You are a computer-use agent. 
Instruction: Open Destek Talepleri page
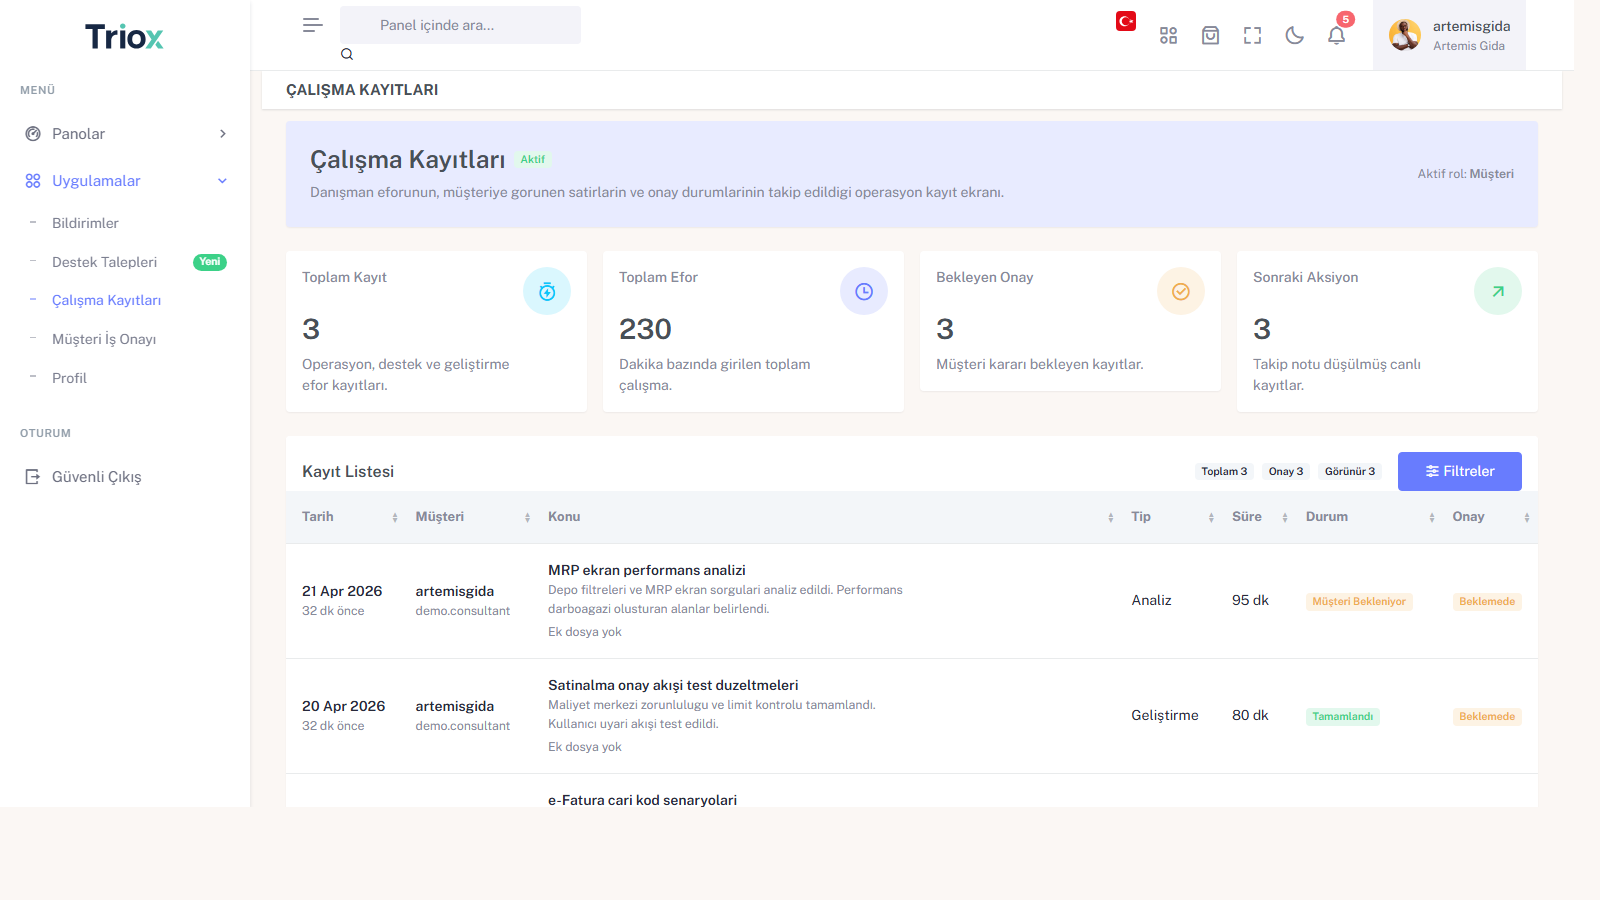point(104,262)
